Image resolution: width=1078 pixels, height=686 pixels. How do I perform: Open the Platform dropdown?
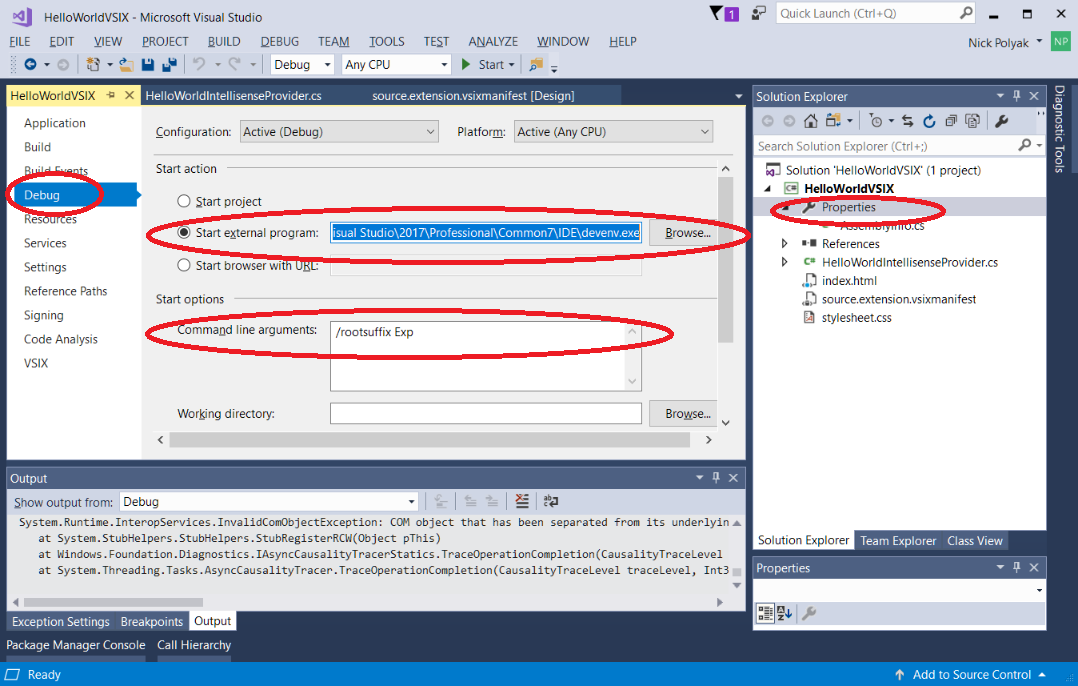click(613, 132)
